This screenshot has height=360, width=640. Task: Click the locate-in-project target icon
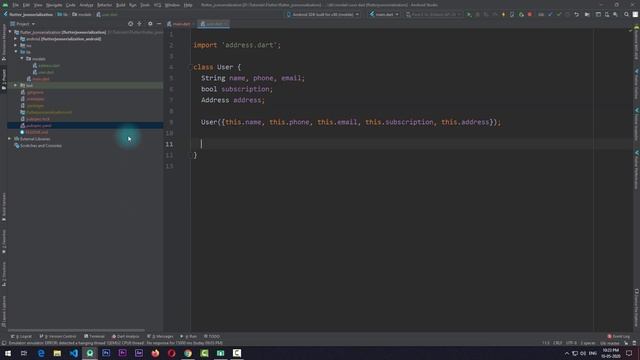131,24
